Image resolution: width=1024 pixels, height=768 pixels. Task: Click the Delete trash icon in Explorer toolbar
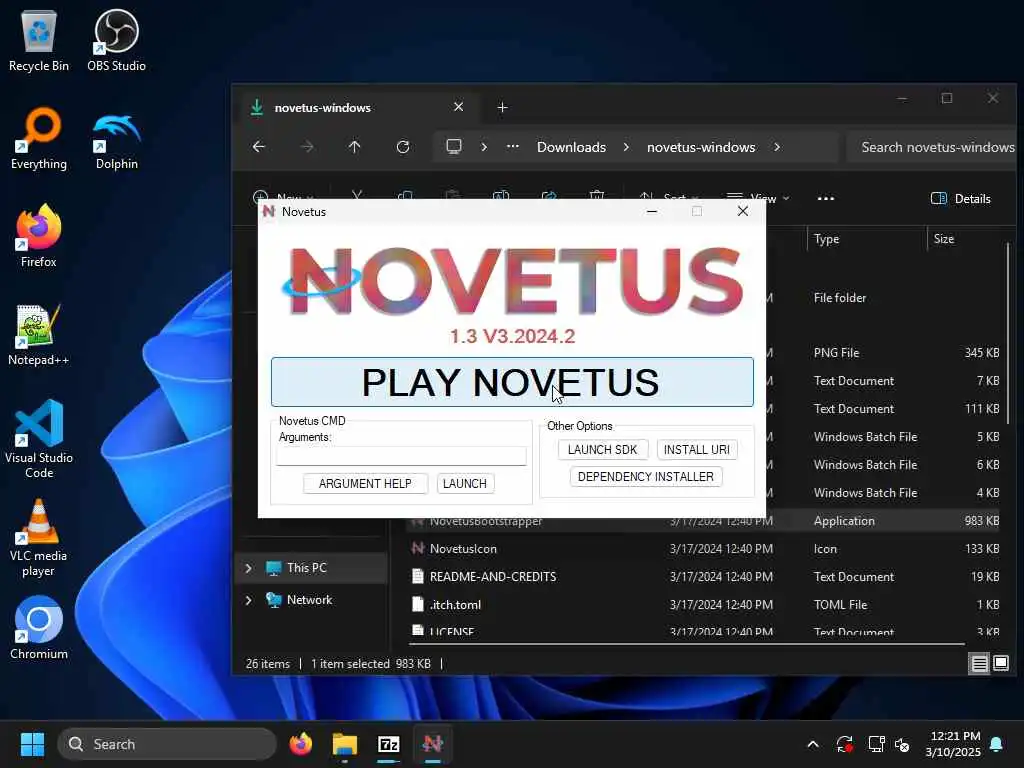click(x=596, y=195)
